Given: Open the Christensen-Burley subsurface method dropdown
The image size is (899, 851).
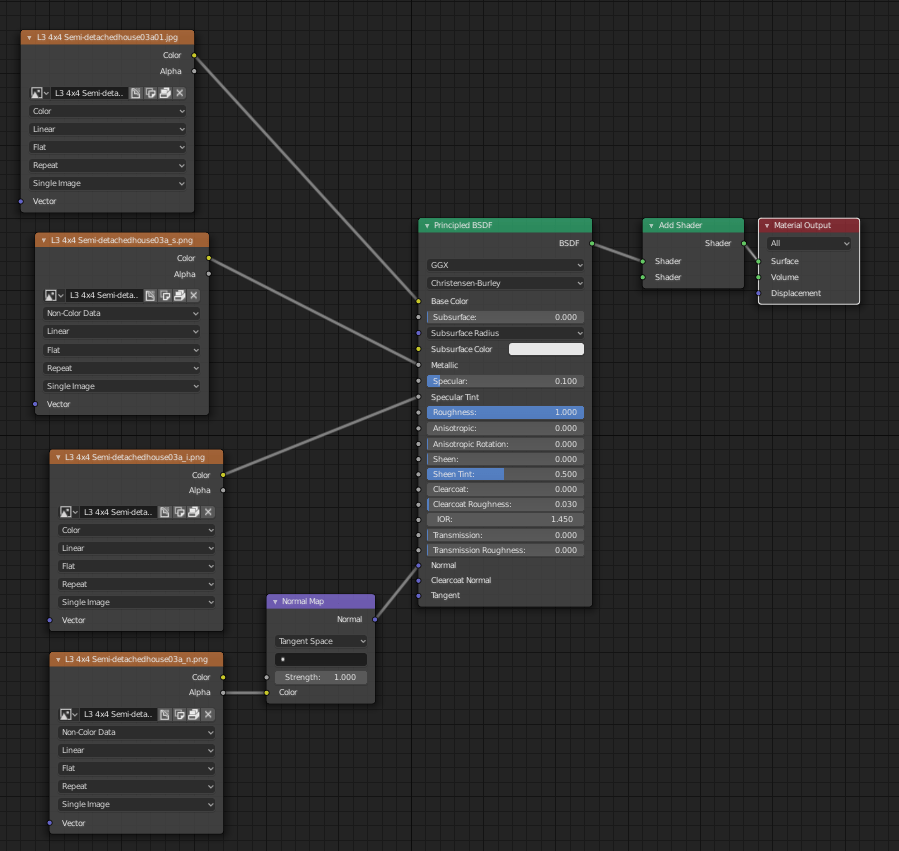Looking at the screenshot, I should pyautogui.click(x=505, y=283).
